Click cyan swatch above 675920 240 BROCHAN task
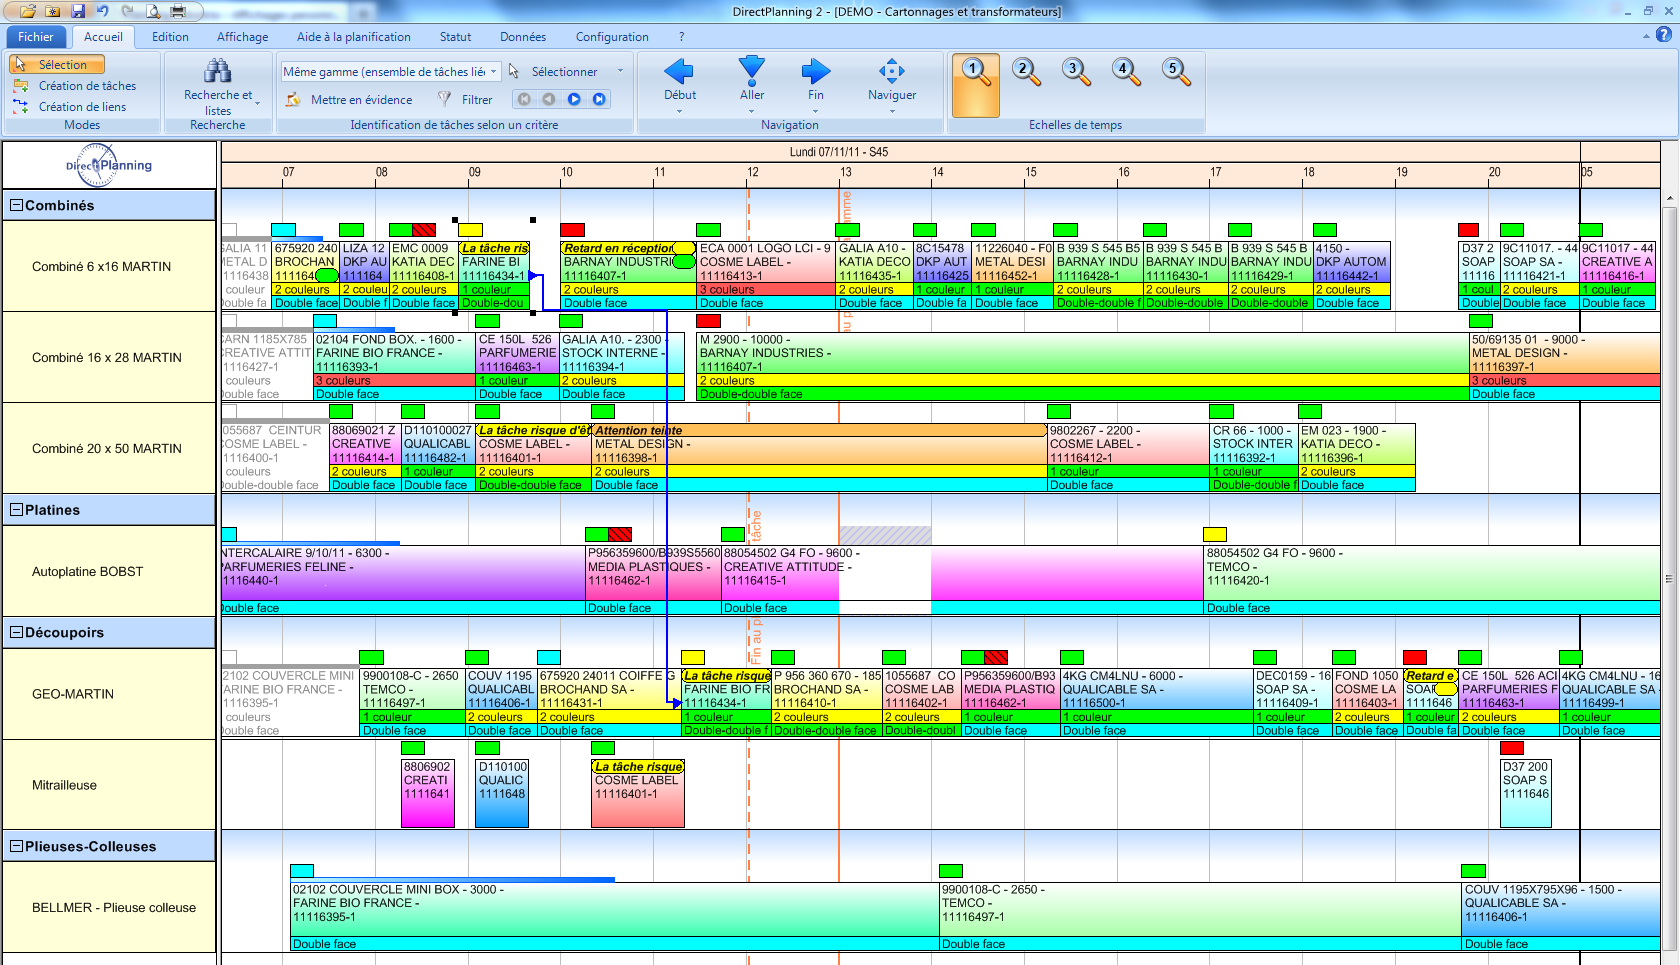Screen dimensions: 1680x965 [284, 230]
